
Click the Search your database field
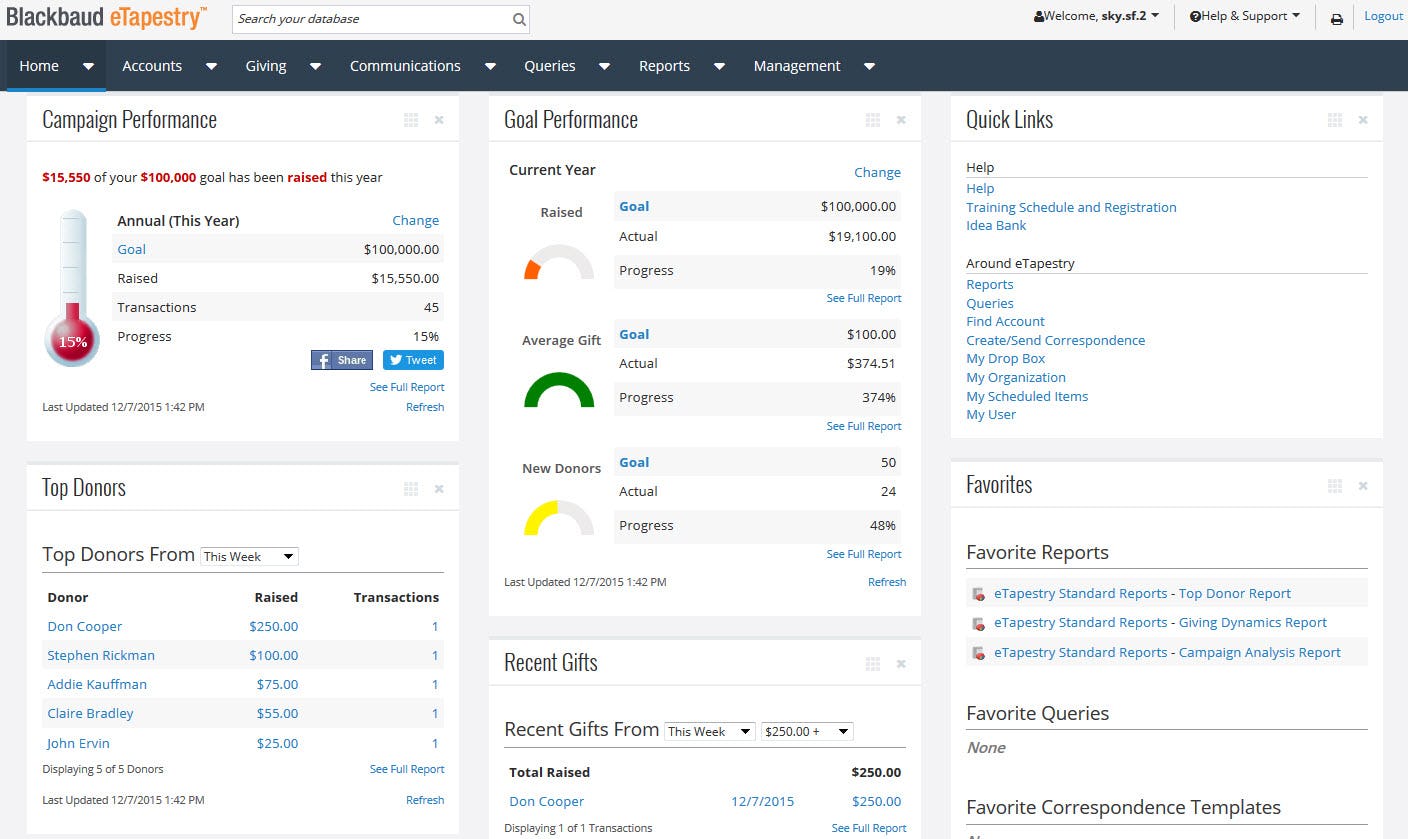[x=370, y=19]
